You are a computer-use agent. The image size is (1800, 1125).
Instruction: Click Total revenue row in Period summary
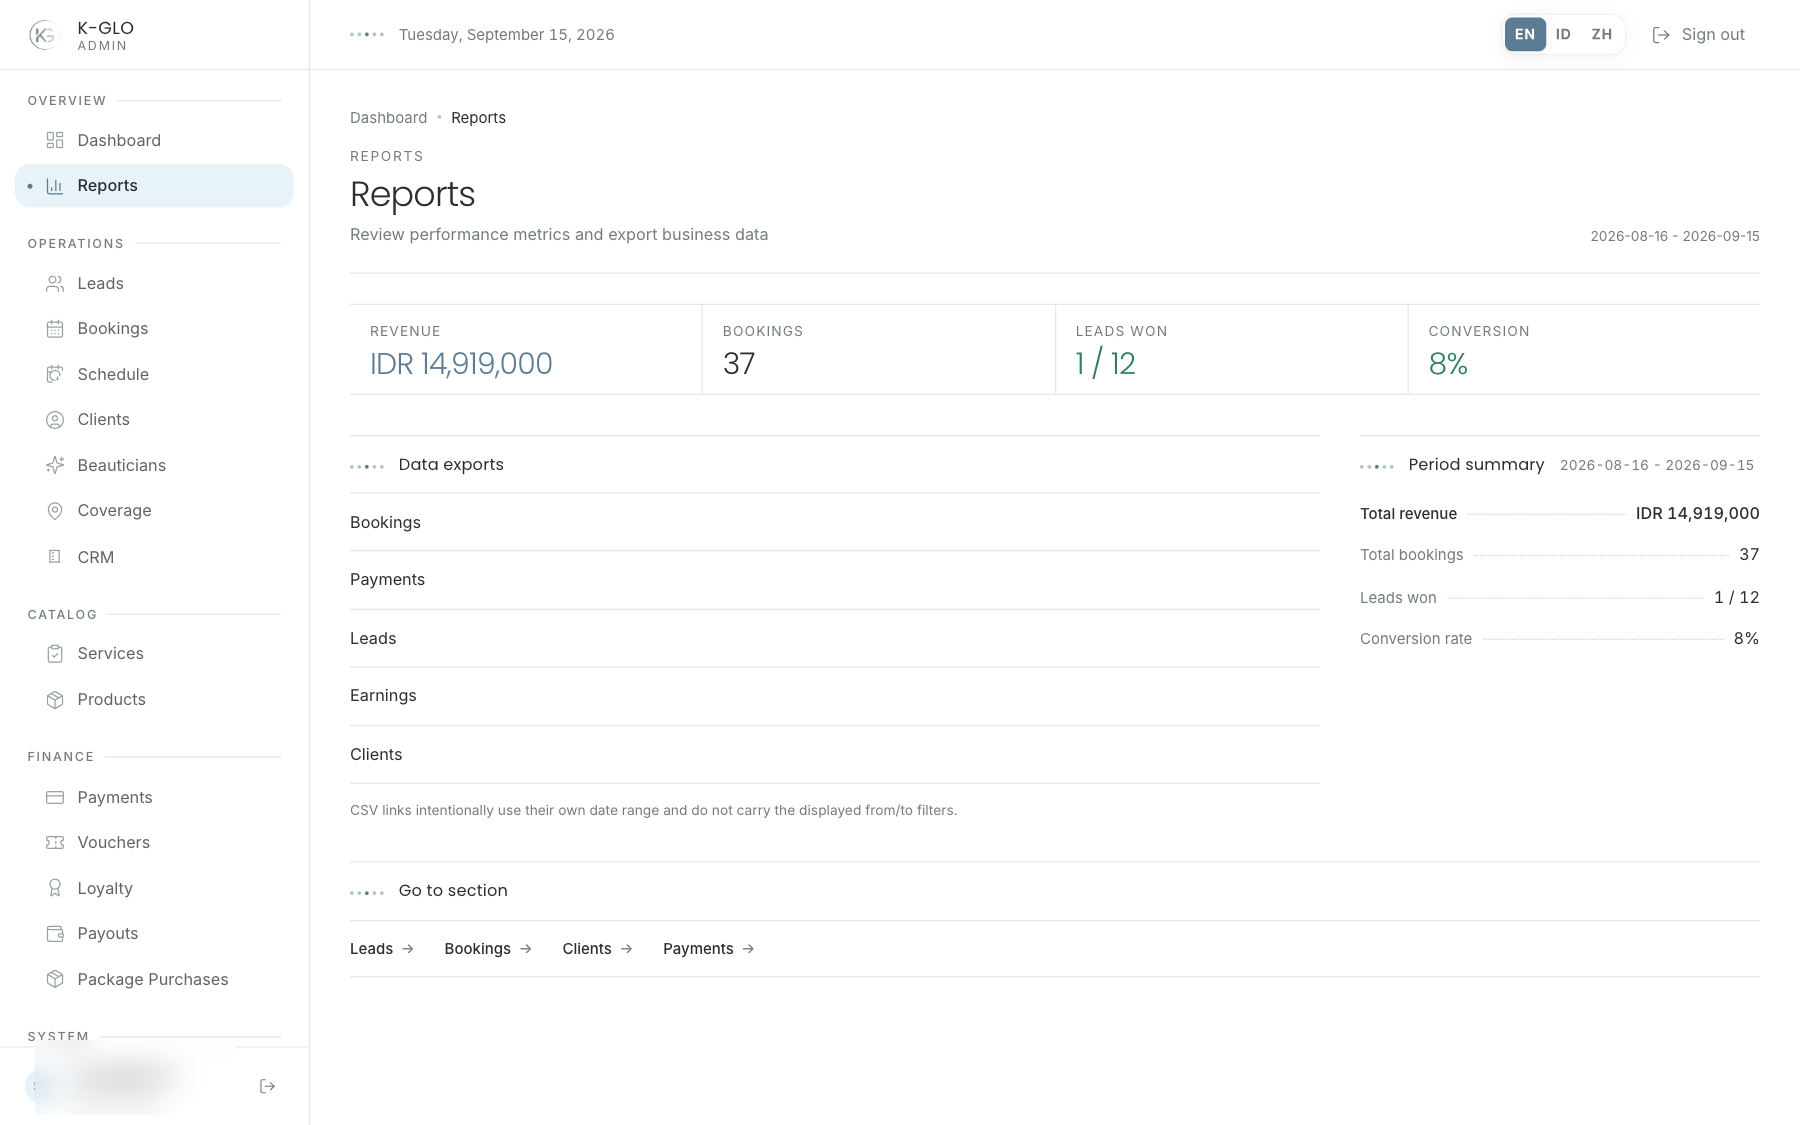click(1559, 514)
